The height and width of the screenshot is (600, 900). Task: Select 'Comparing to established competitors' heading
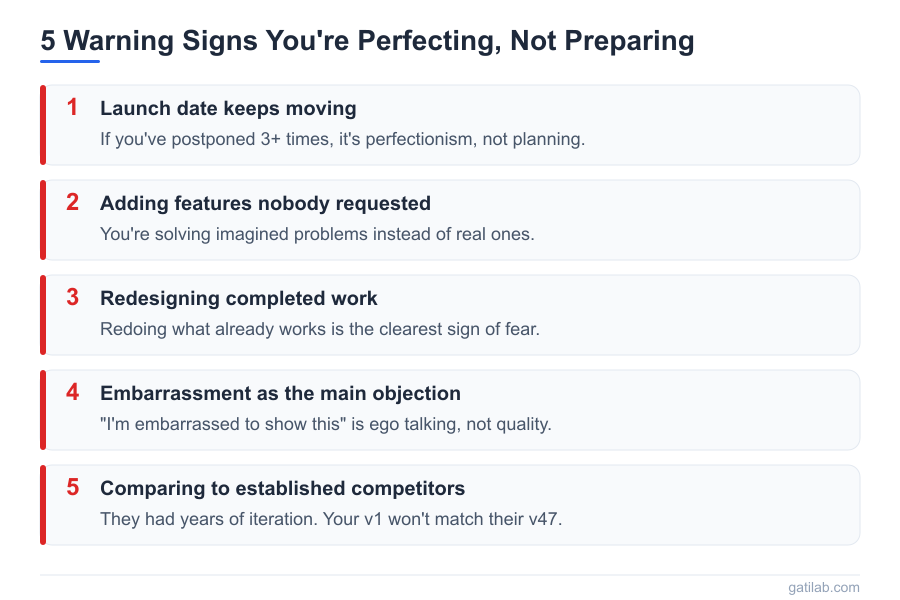click(x=282, y=488)
